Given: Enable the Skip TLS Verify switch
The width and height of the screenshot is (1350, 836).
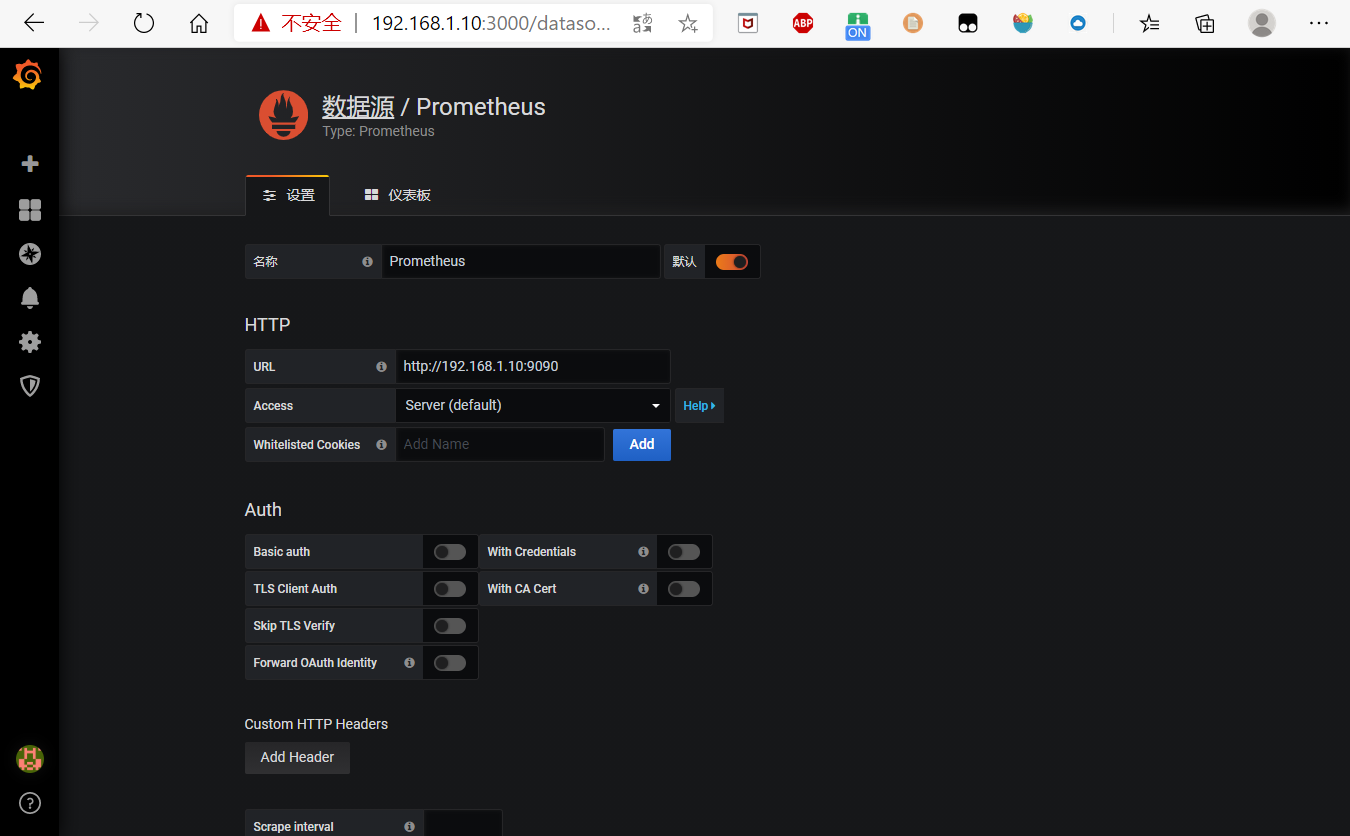Looking at the screenshot, I should pyautogui.click(x=450, y=626).
